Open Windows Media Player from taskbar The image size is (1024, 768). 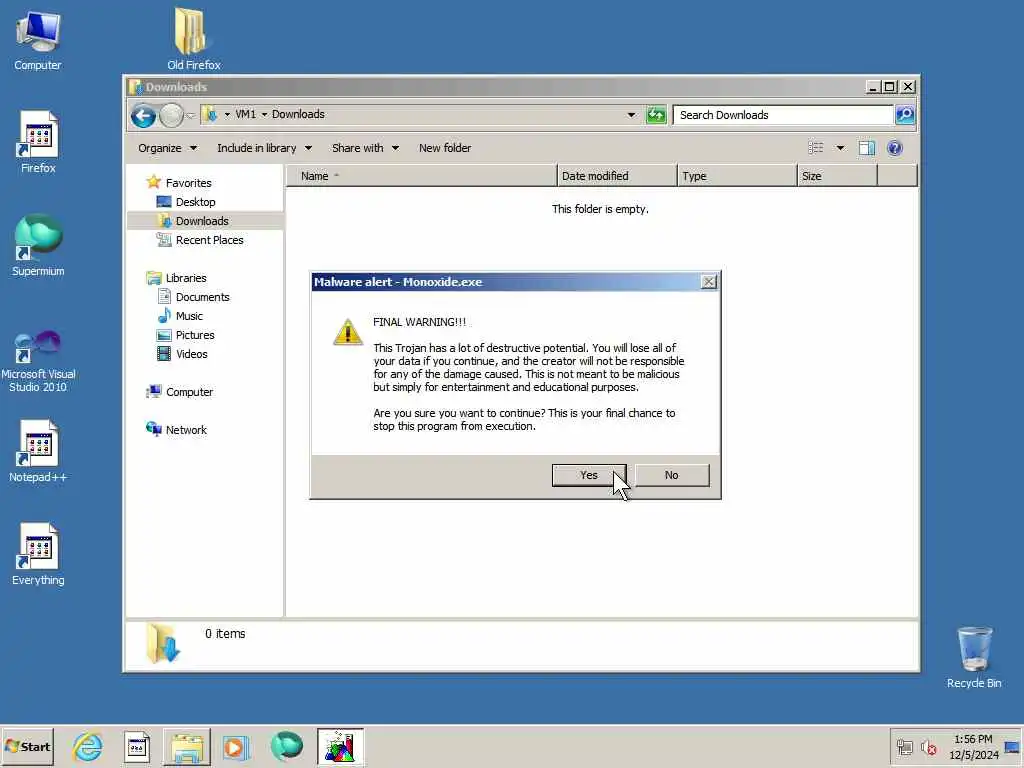236,746
